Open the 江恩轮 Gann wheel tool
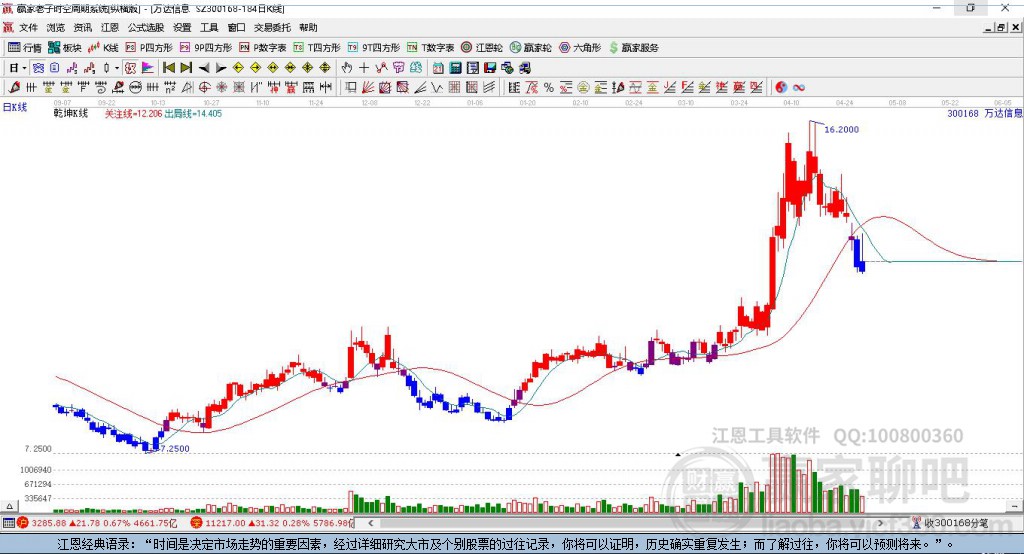The image size is (1024, 554). (482, 48)
